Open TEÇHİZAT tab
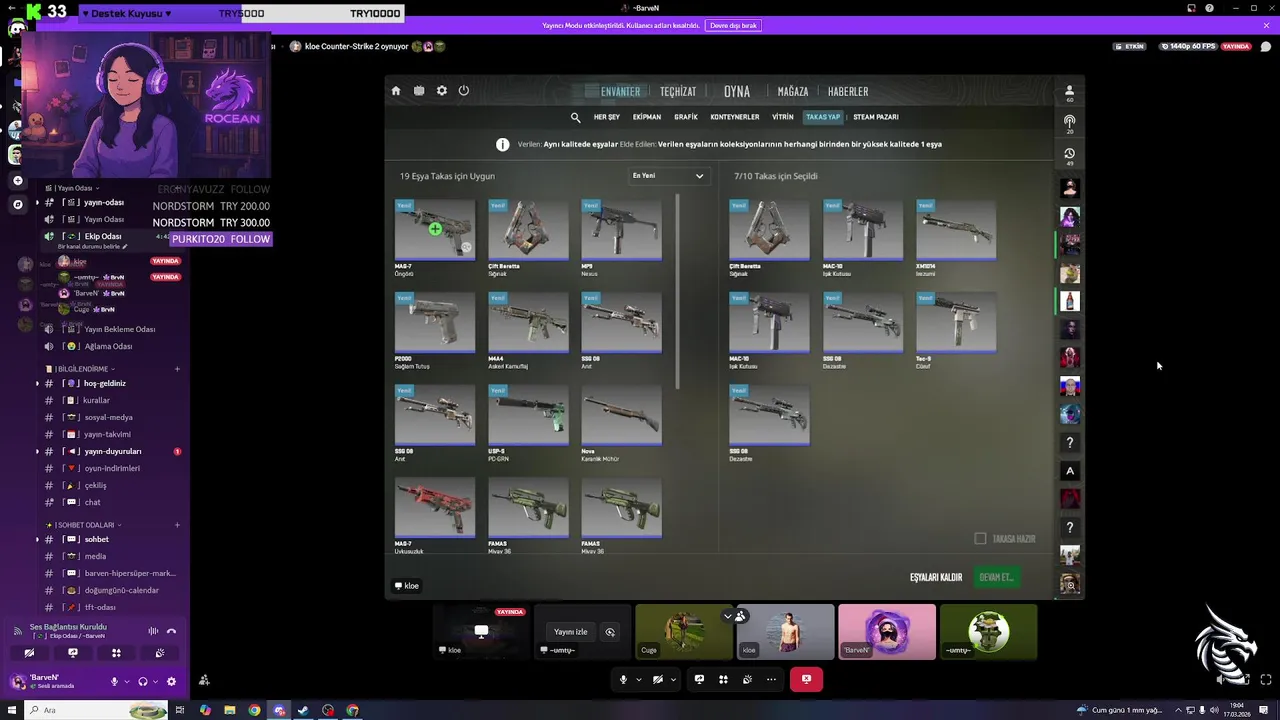Image resolution: width=1280 pixels, height=720 pixels. click(678, 92)
